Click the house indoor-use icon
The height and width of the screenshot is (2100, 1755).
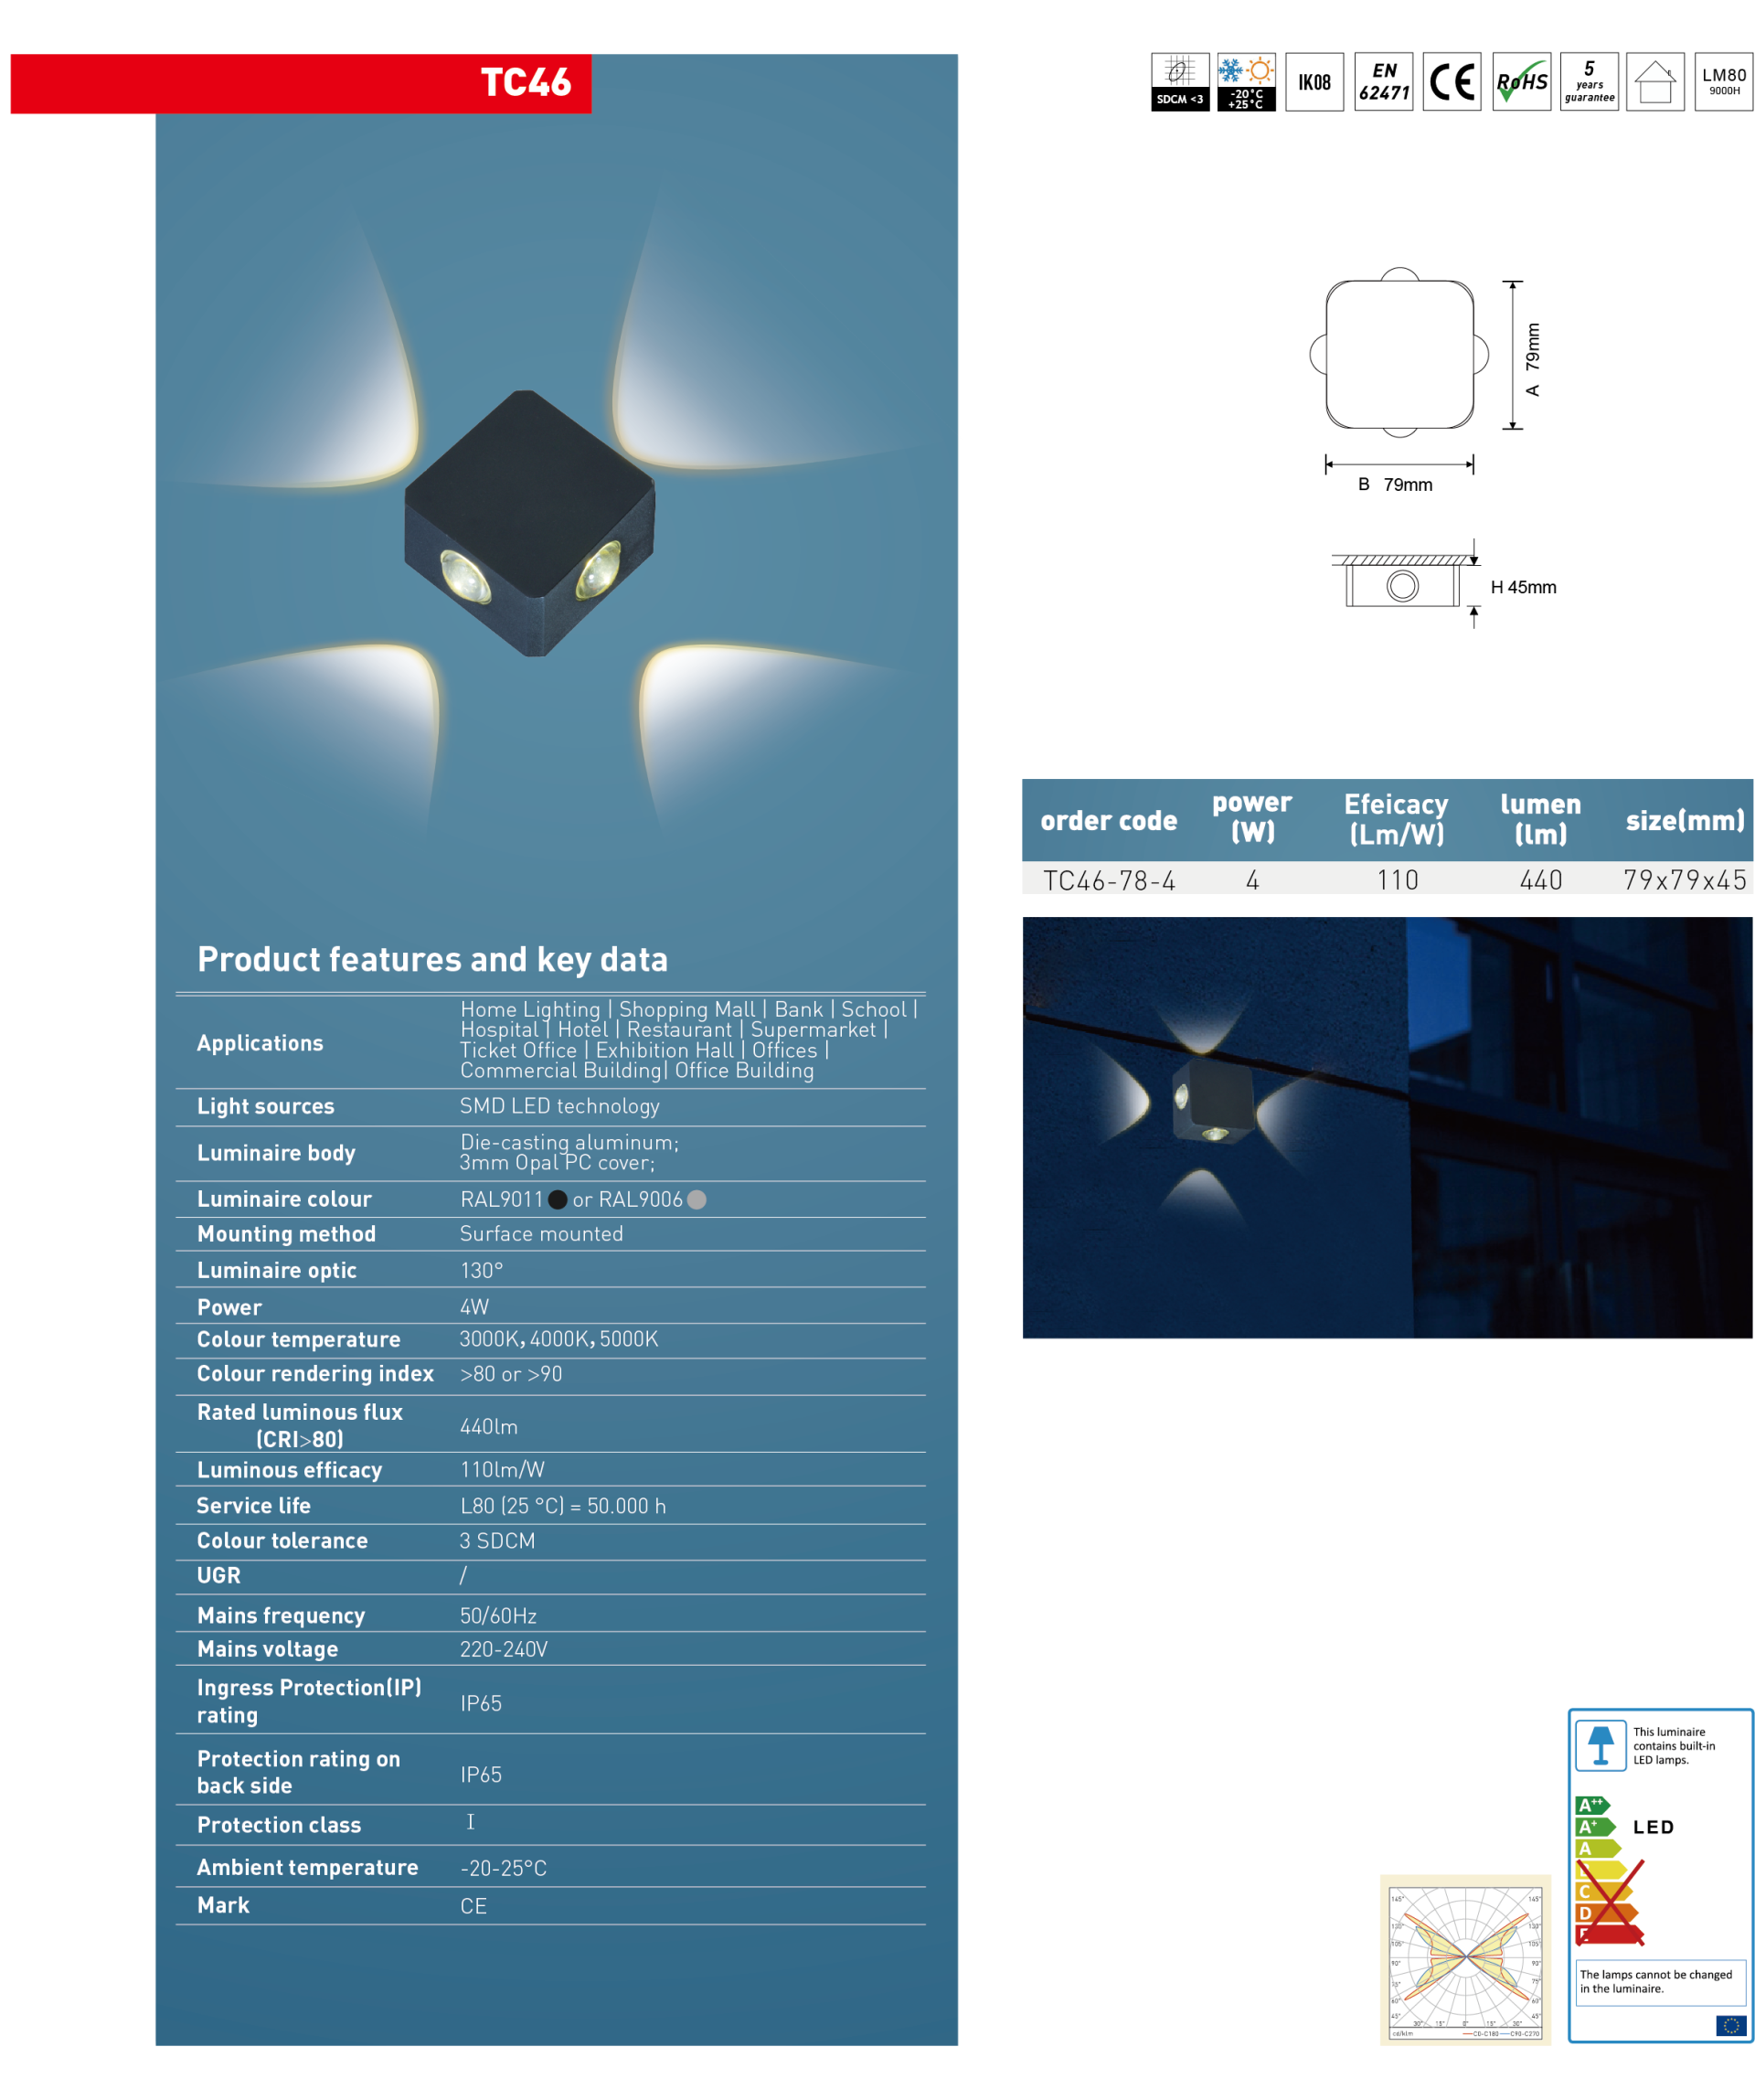[x=1655, y=82]
